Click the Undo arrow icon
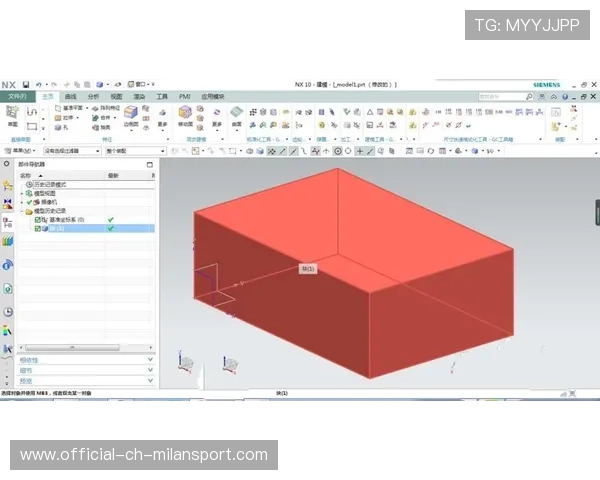The width and height of the screenshot is (600, 480). [39, 85]
